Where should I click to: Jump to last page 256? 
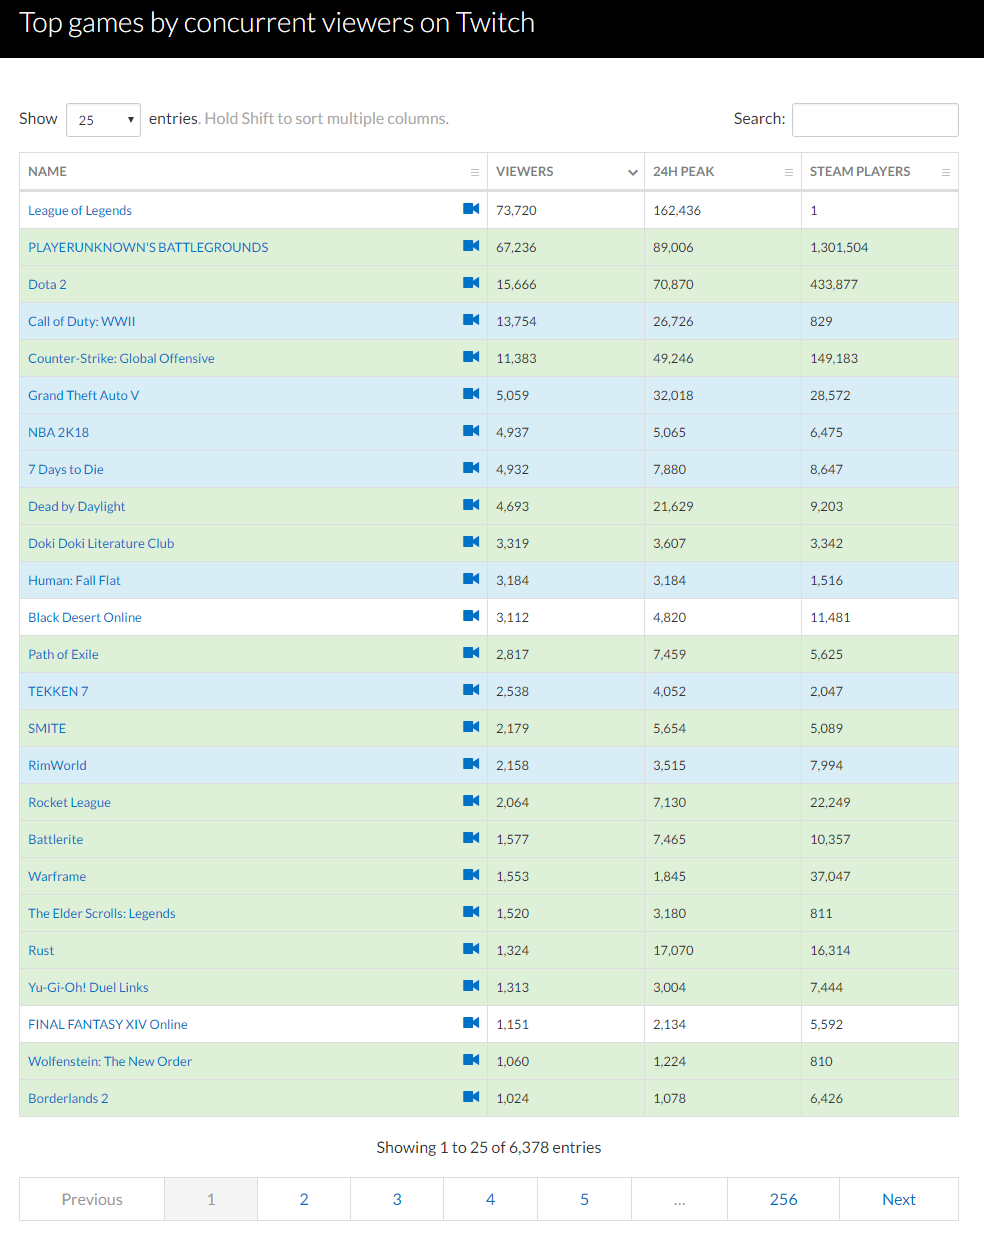tap(783, 1199)
